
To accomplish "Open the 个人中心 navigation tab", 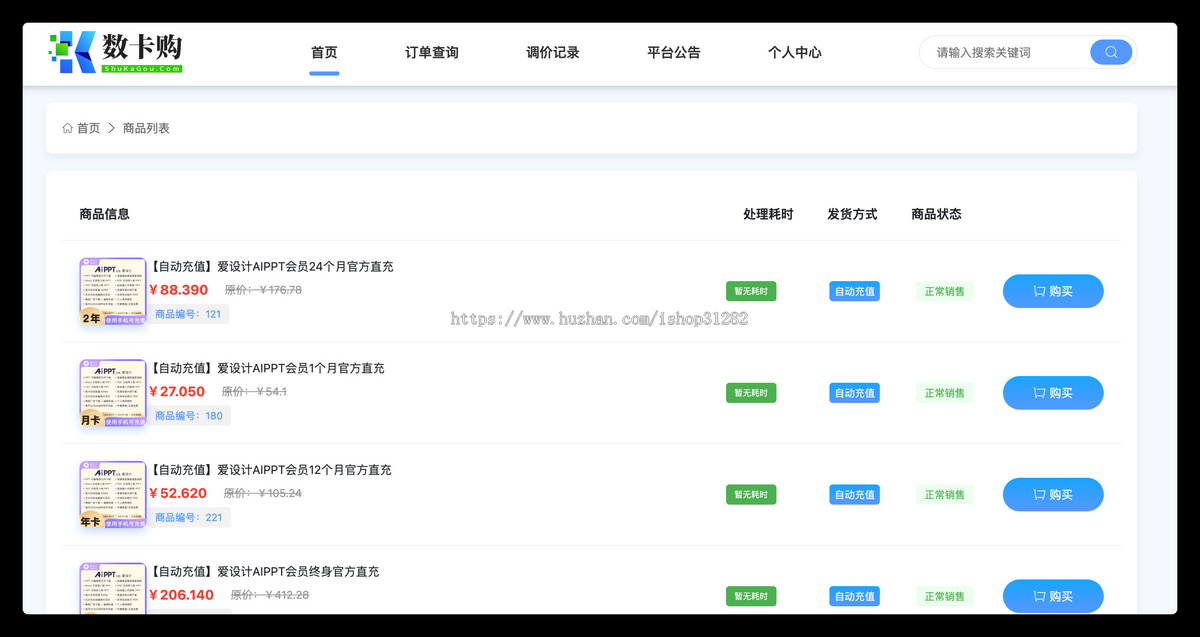I will tap(795, 52).
